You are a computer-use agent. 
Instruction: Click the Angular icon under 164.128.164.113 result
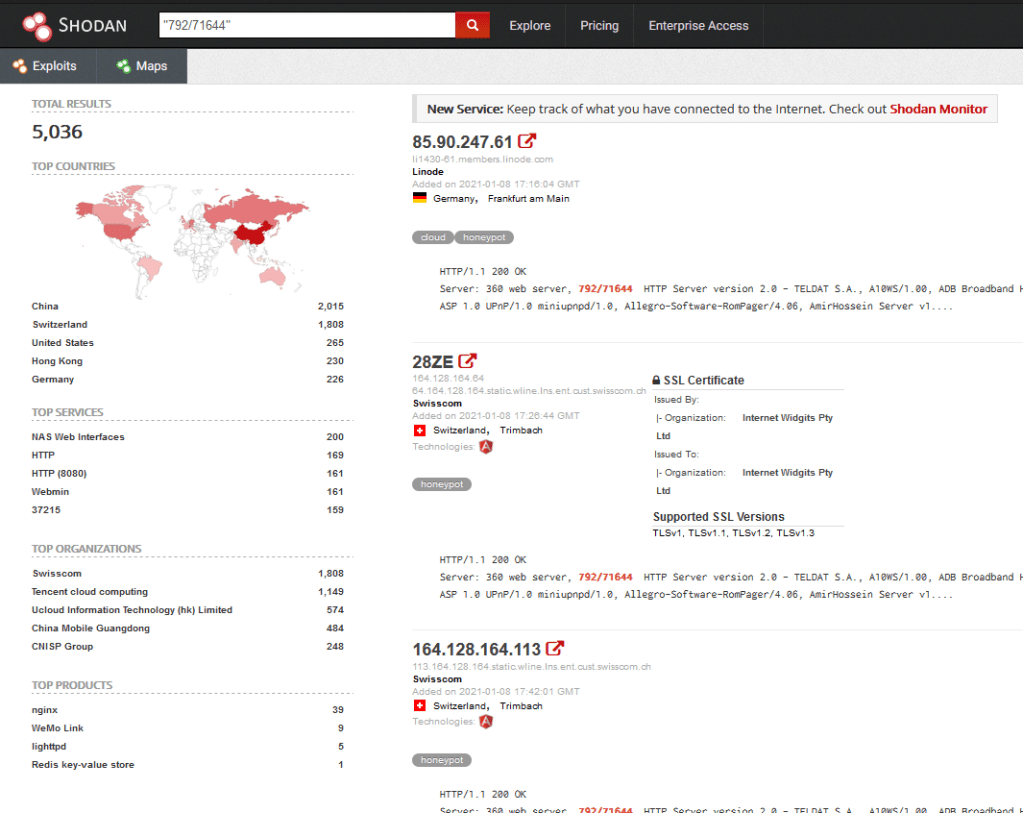486,721
